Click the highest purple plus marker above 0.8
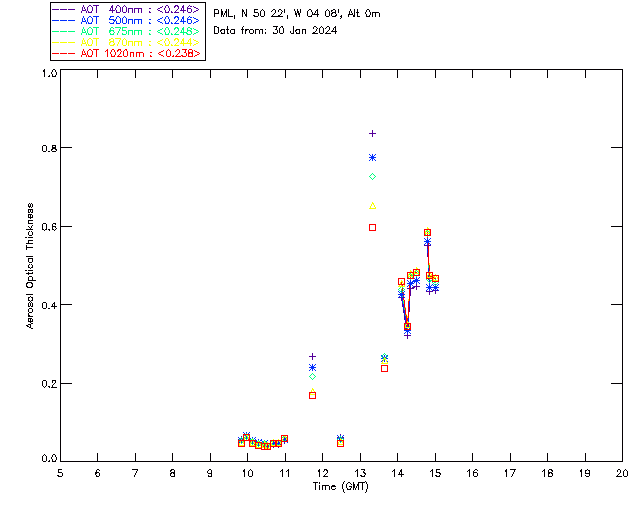640x512 pixels. coord(372,134)
